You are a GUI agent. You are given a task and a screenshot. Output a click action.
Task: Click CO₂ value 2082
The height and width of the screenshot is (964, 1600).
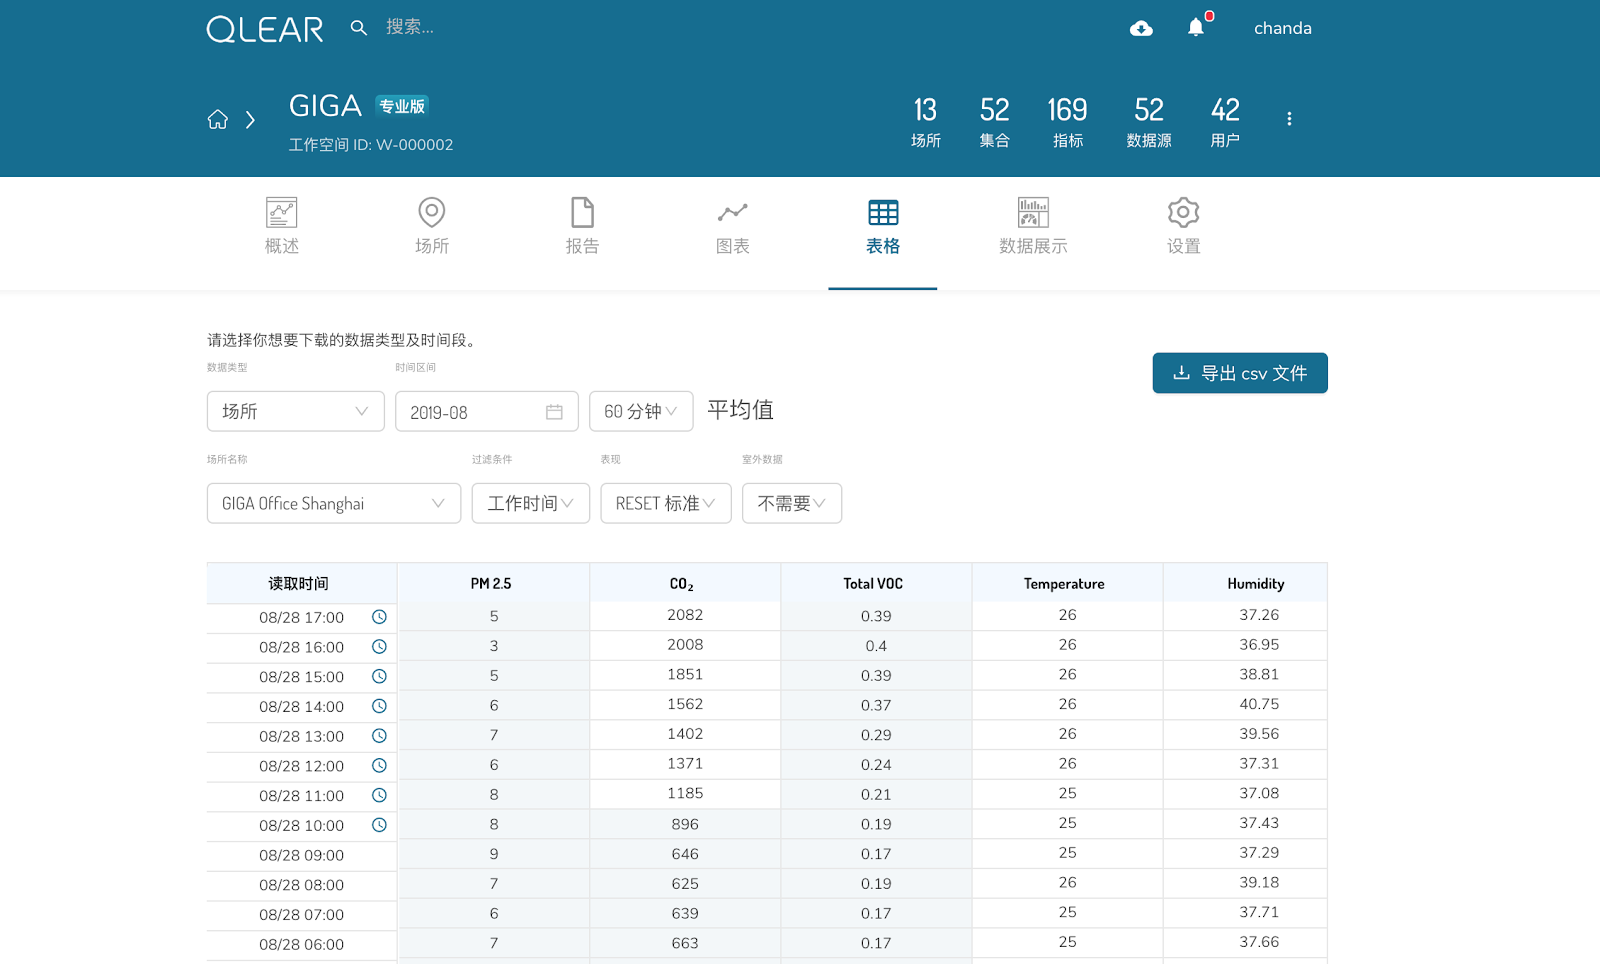(685, 615)
